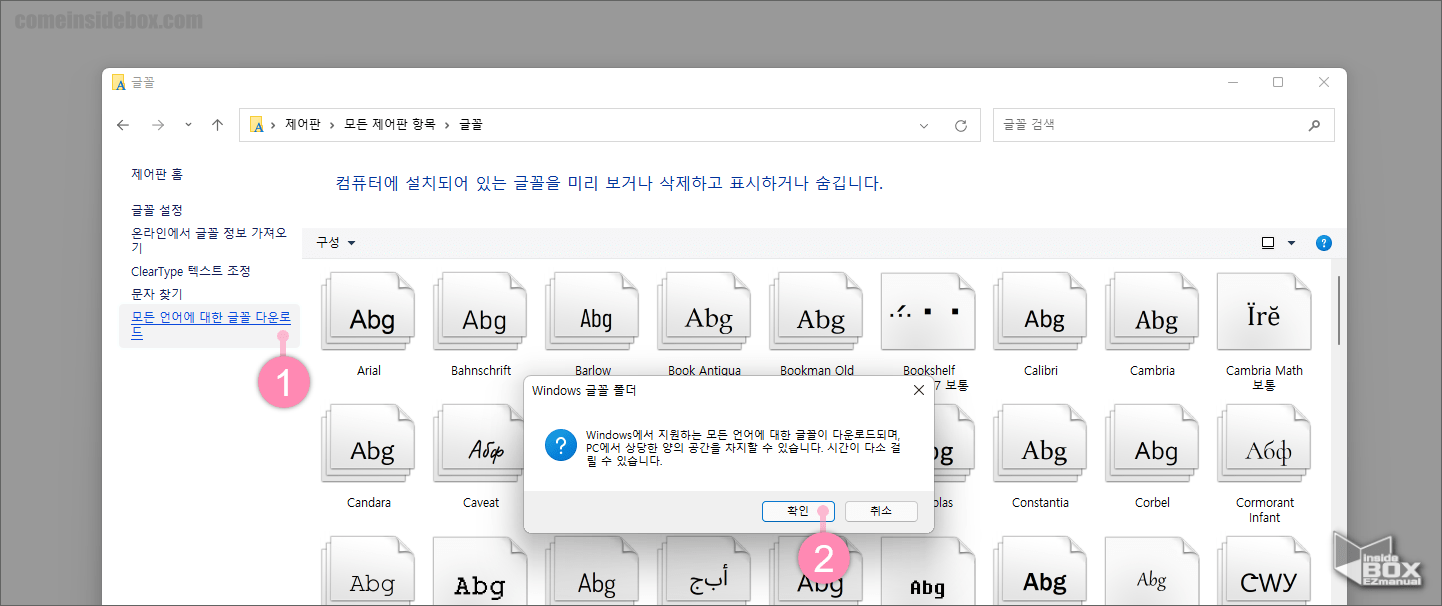Viewport: 1442px width, 606px height.
Task: Open 글꼴 설정 link
Action: pos(157,210)
